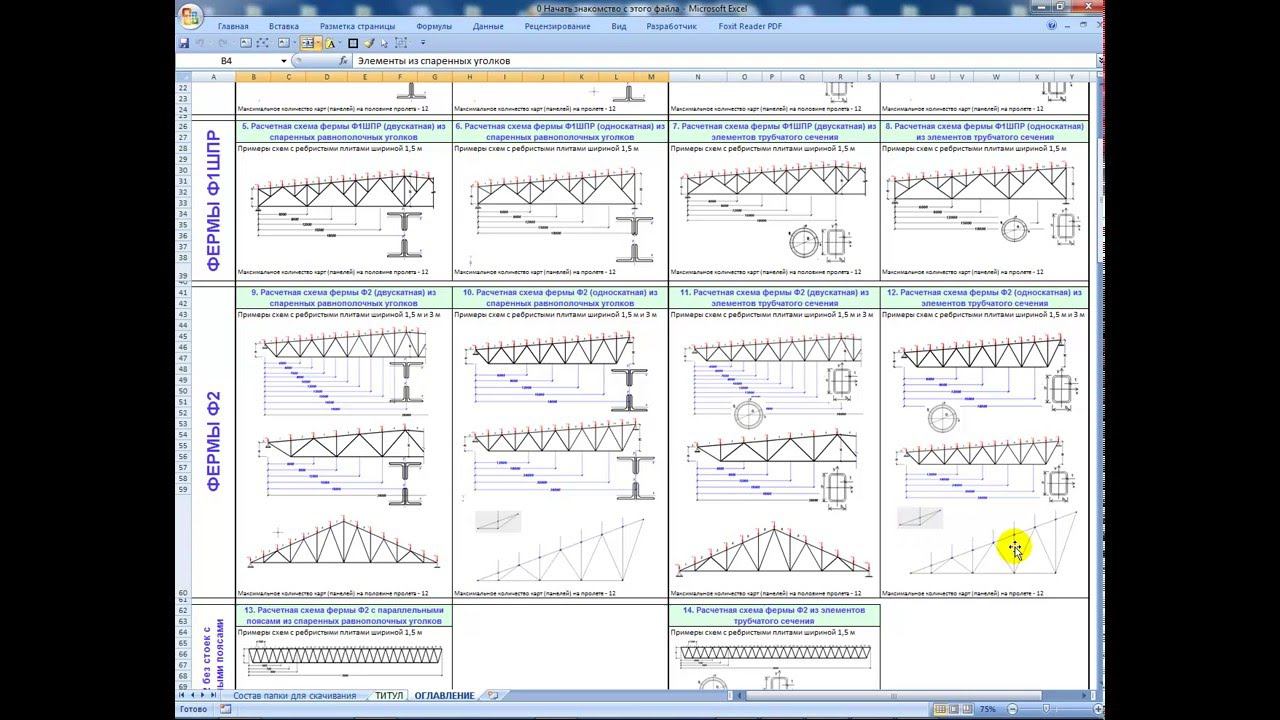
Task: Undo the last action in Quick Access toolbar
Action: [x=202, y=43]
